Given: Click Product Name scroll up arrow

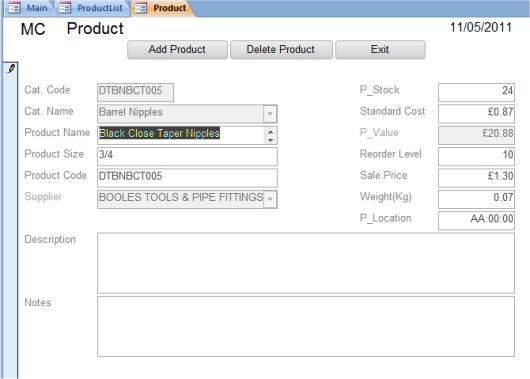Looking at the screenshot, I should [270, 132].
